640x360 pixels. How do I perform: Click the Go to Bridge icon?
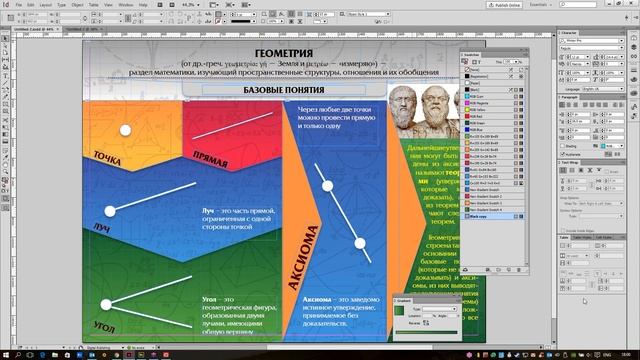(x=160, y=5)
